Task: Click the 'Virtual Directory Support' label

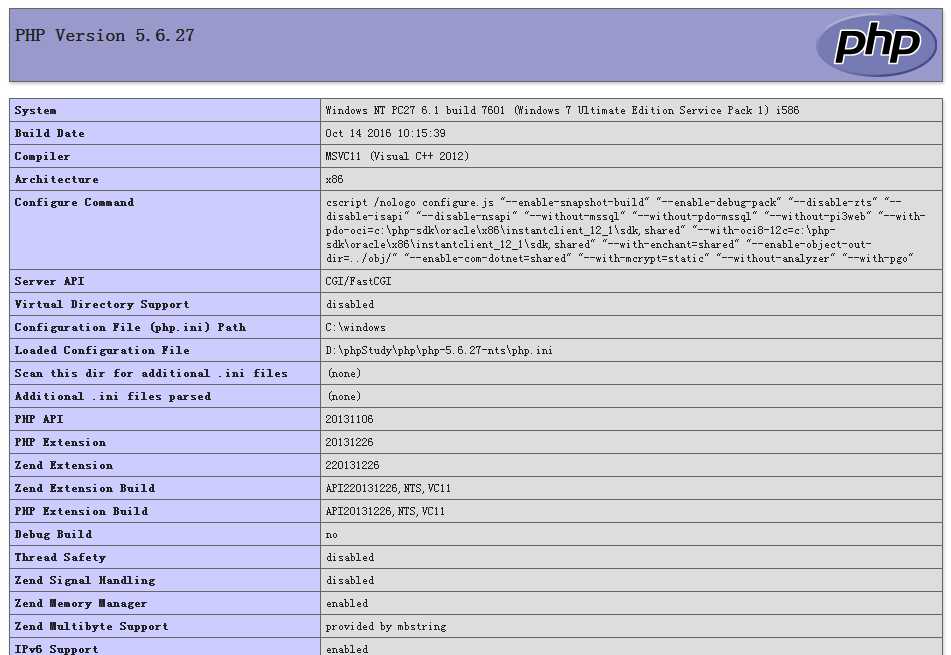Action: (x=102, y=304)
